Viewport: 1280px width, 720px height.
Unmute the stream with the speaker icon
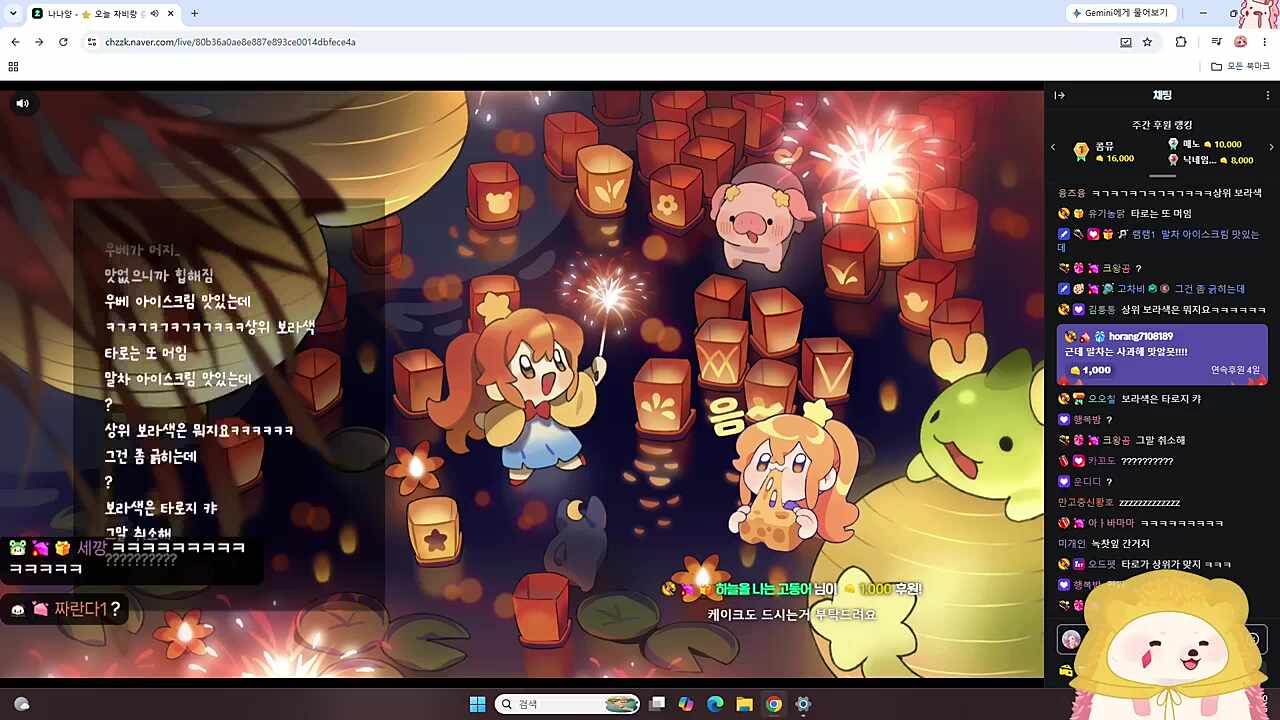(23, 103)
